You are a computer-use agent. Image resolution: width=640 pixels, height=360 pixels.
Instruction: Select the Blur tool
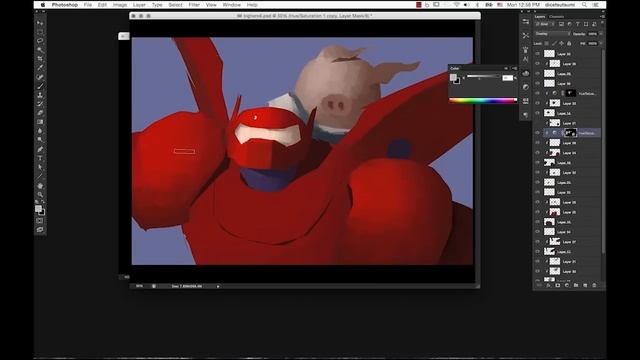tap(40, 131)
